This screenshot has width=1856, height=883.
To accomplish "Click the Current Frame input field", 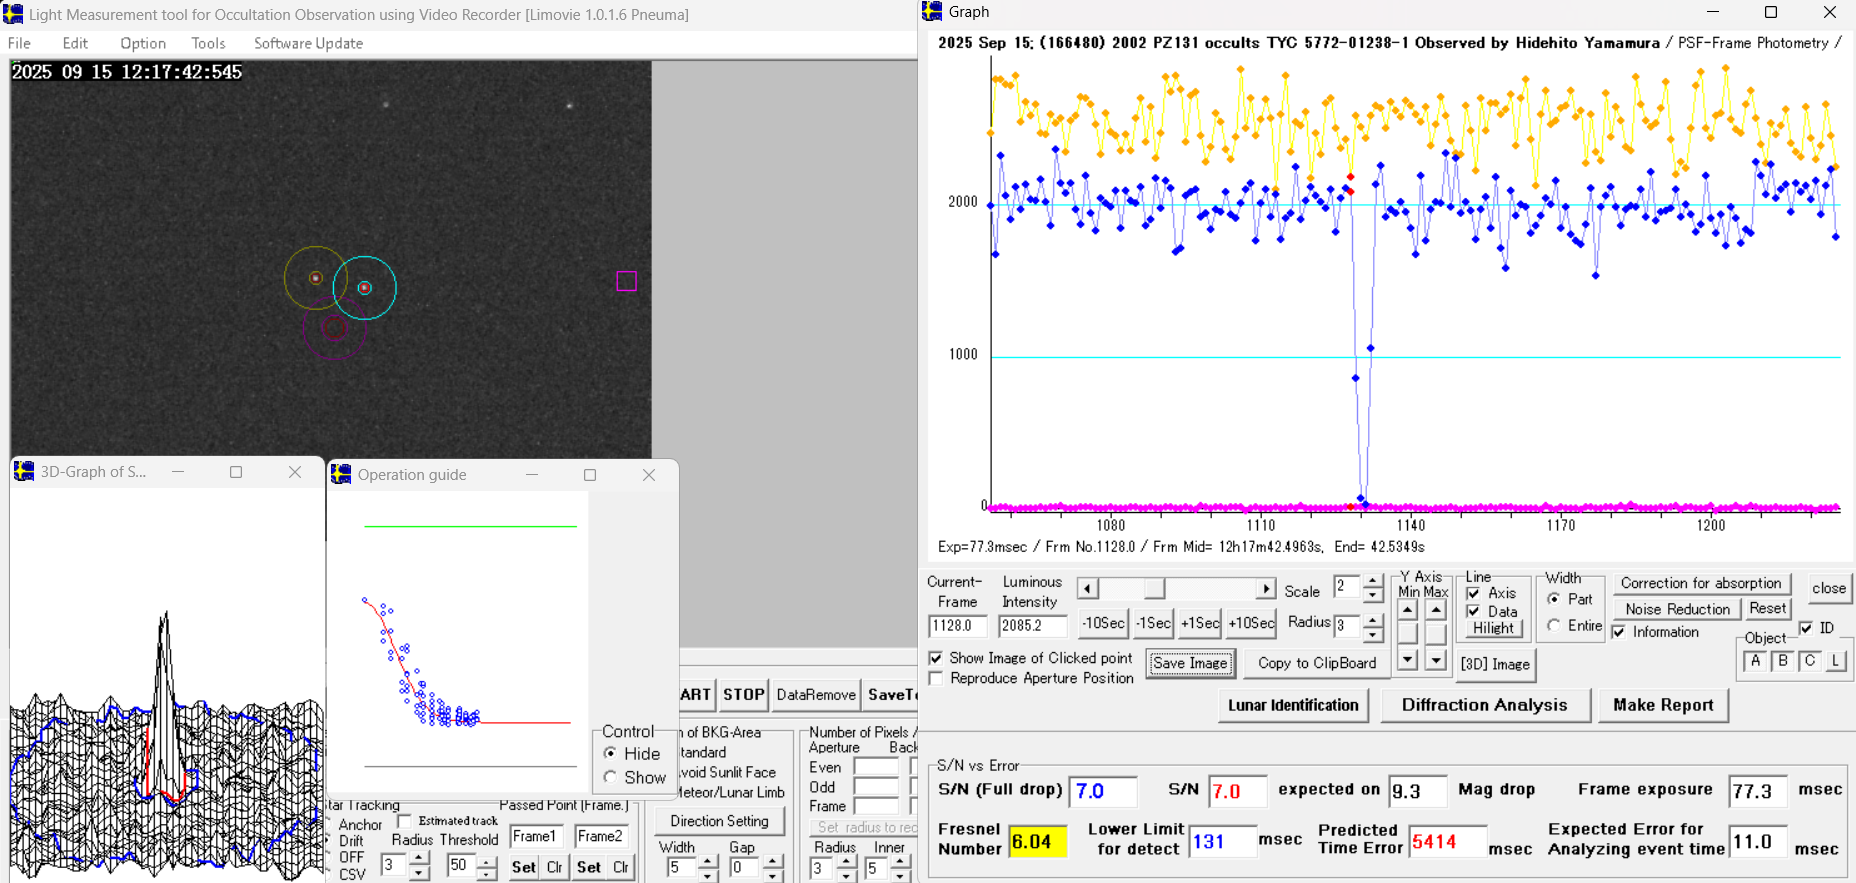I will 957,626.
